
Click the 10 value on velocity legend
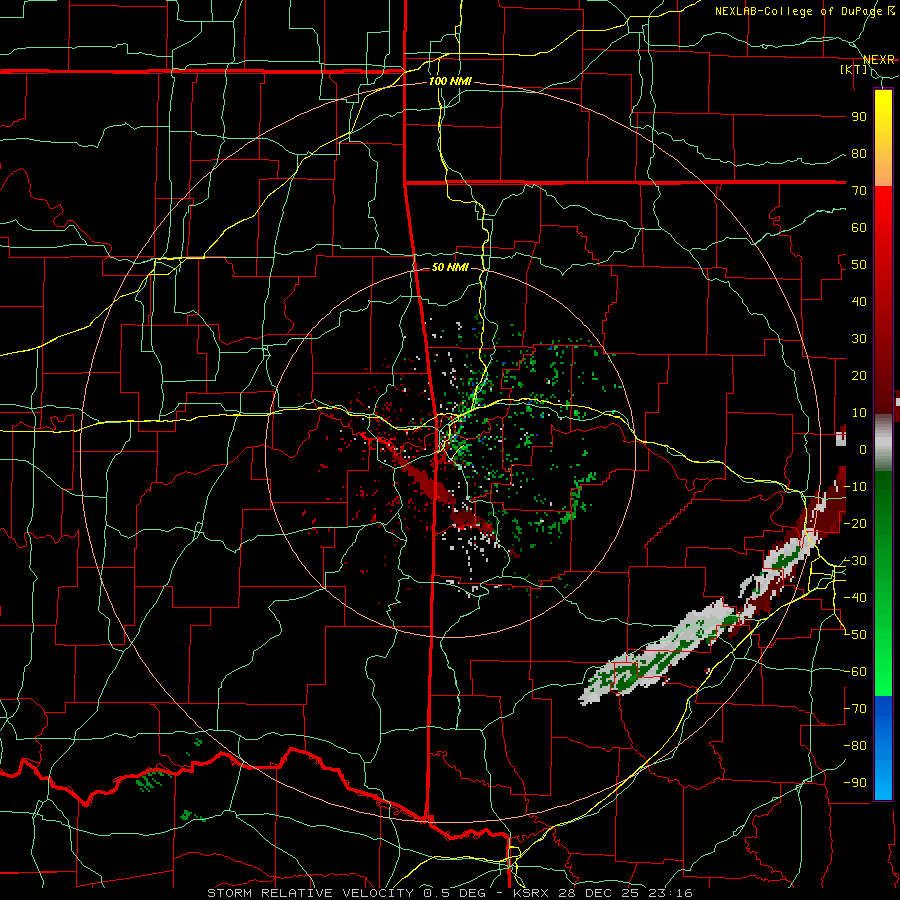(859, 413)
